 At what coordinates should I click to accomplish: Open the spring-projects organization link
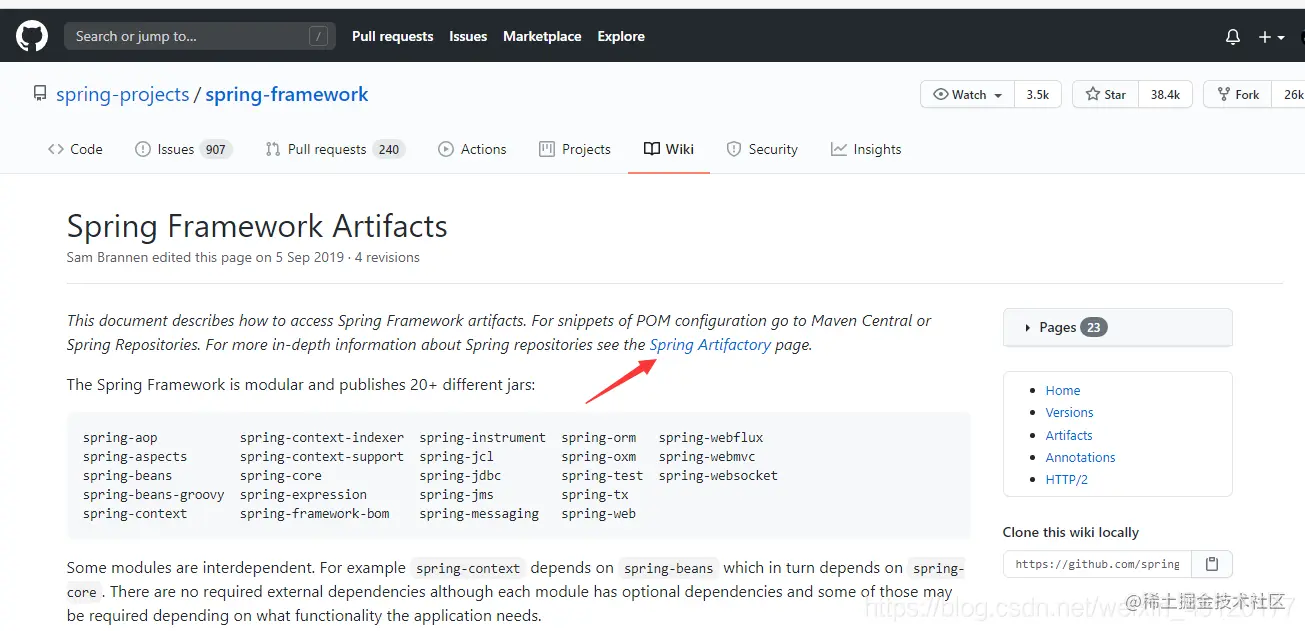[x=122, y=94]
